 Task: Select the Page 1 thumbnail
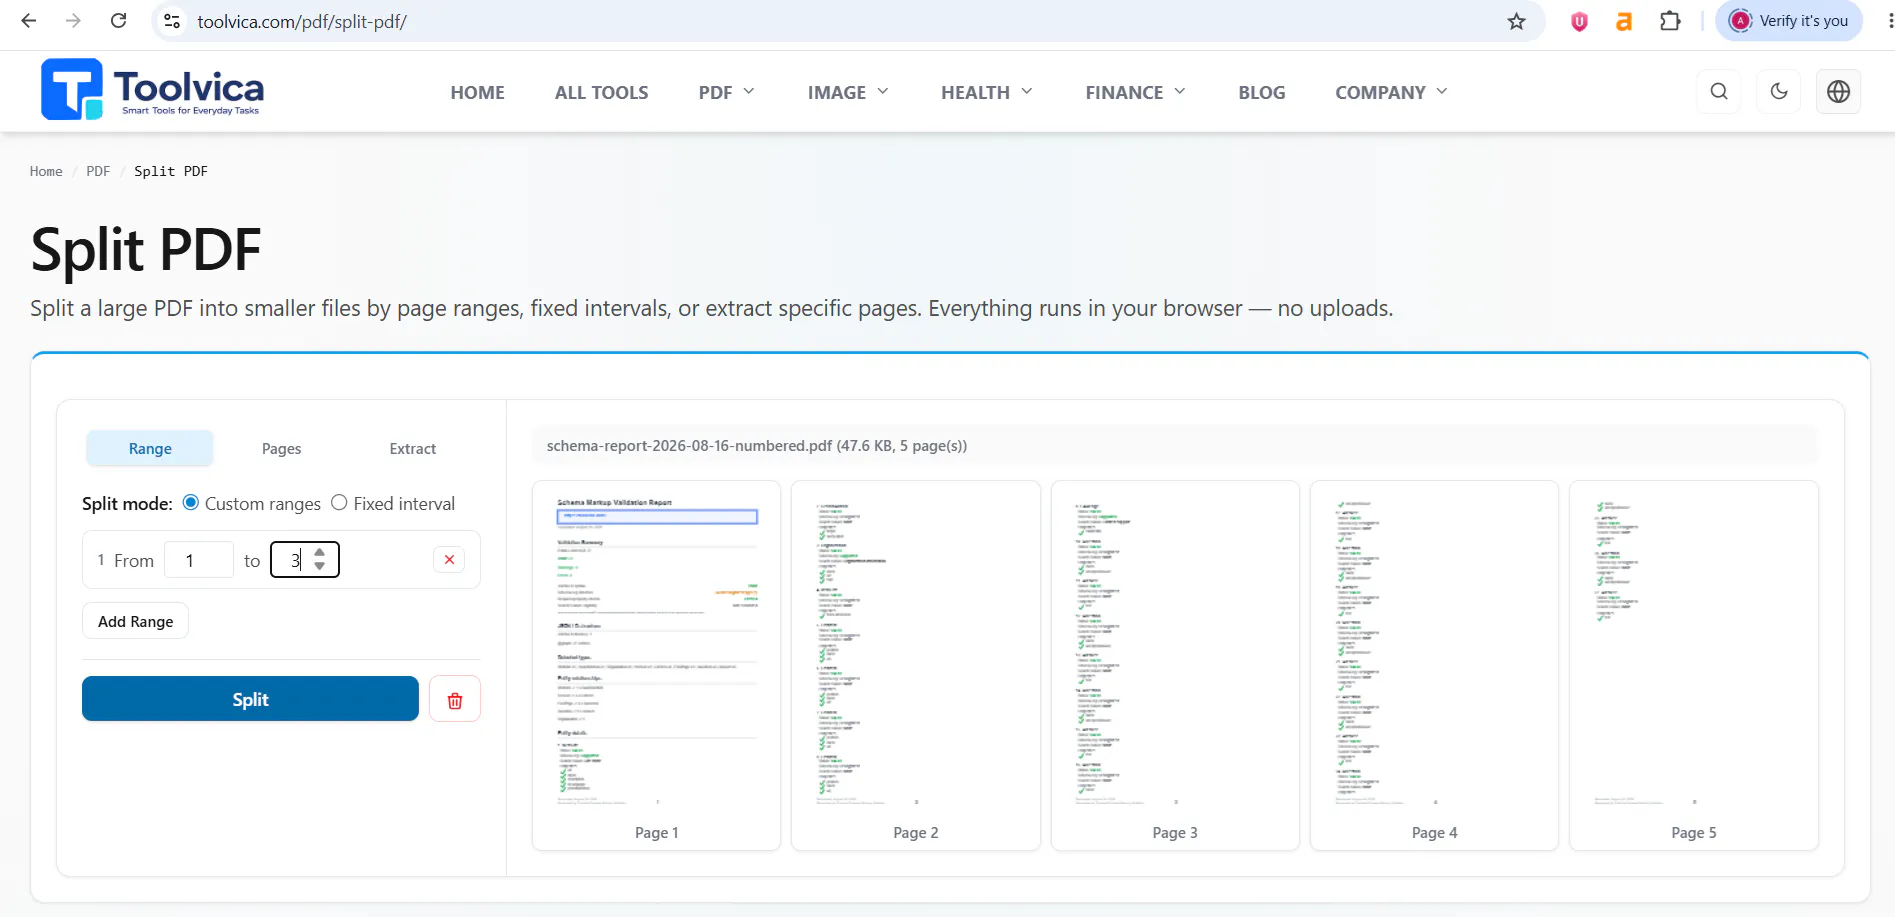(657, 666)
